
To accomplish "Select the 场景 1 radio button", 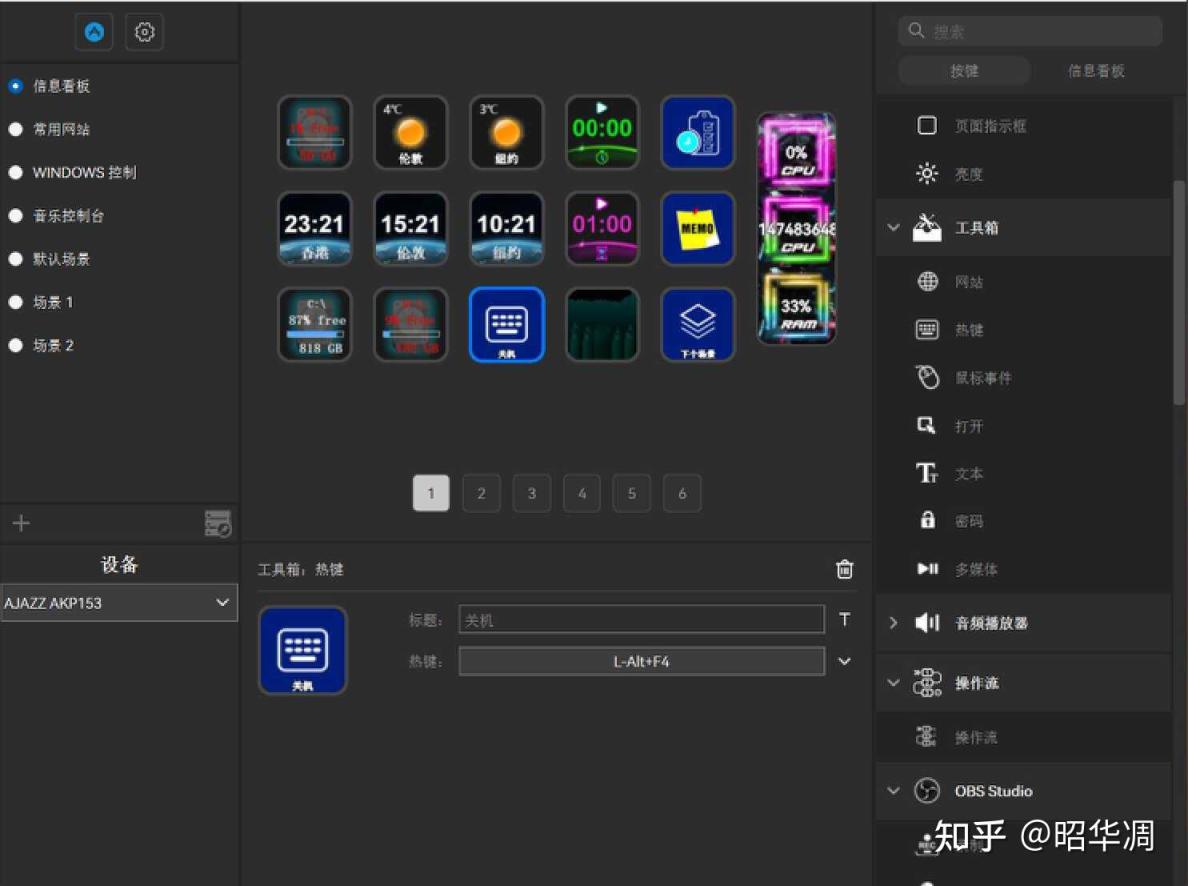I will [15, 302].
